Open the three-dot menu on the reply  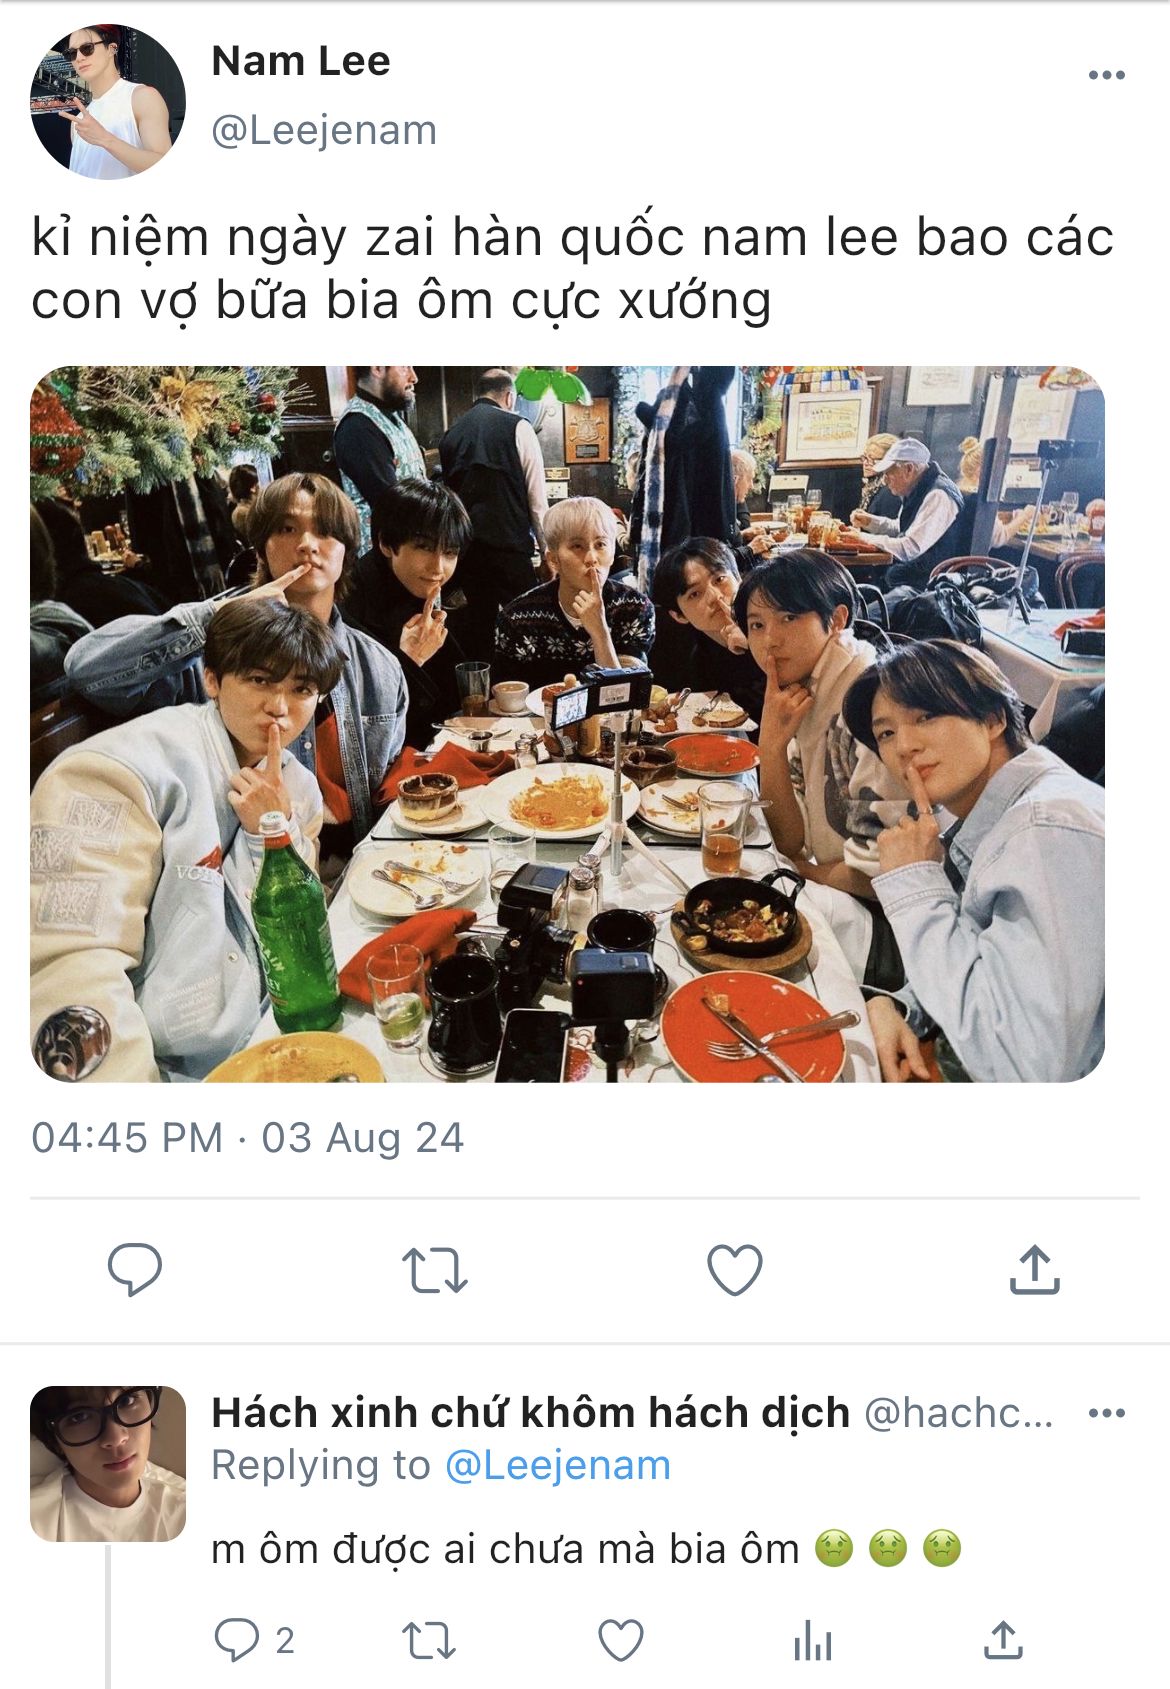[x=1106, y=1413]
